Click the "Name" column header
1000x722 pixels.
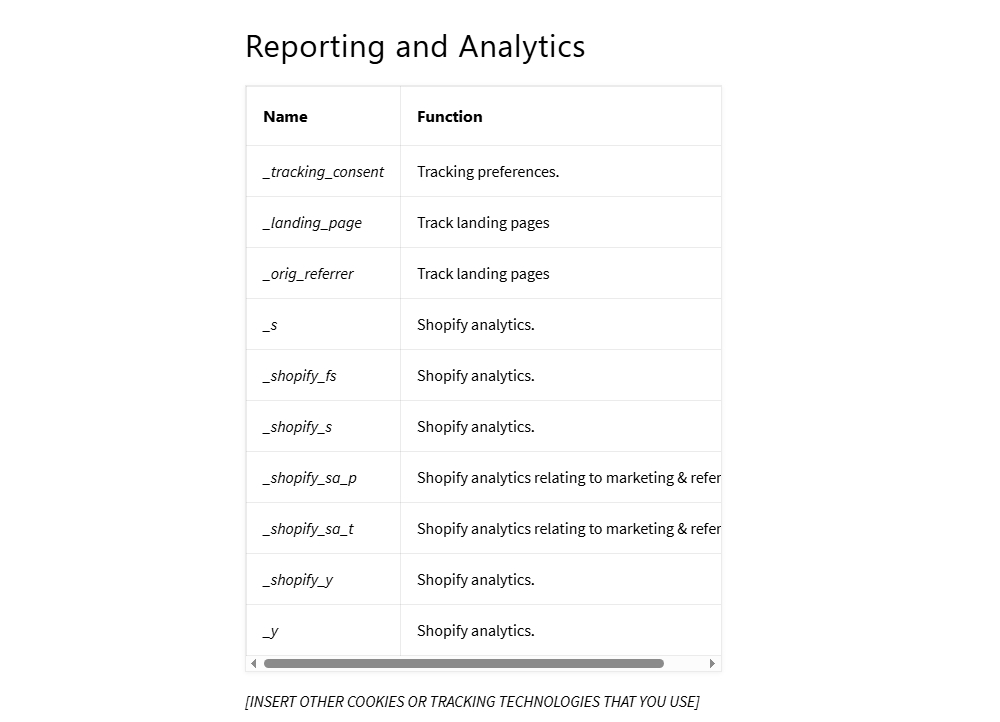[x=285, y=117]
